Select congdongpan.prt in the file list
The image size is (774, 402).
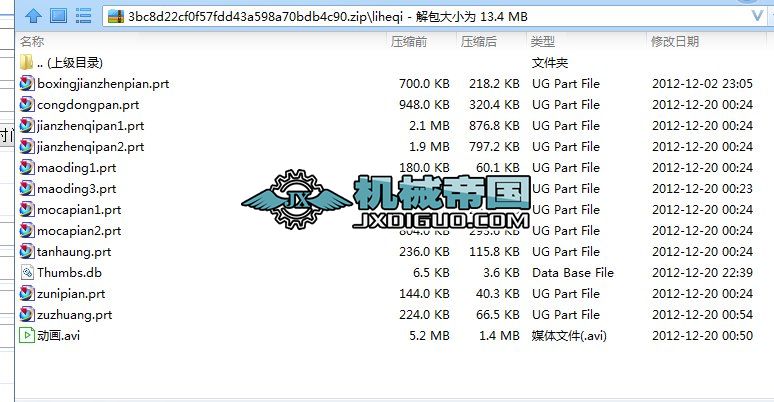click(x=88, y=105)
